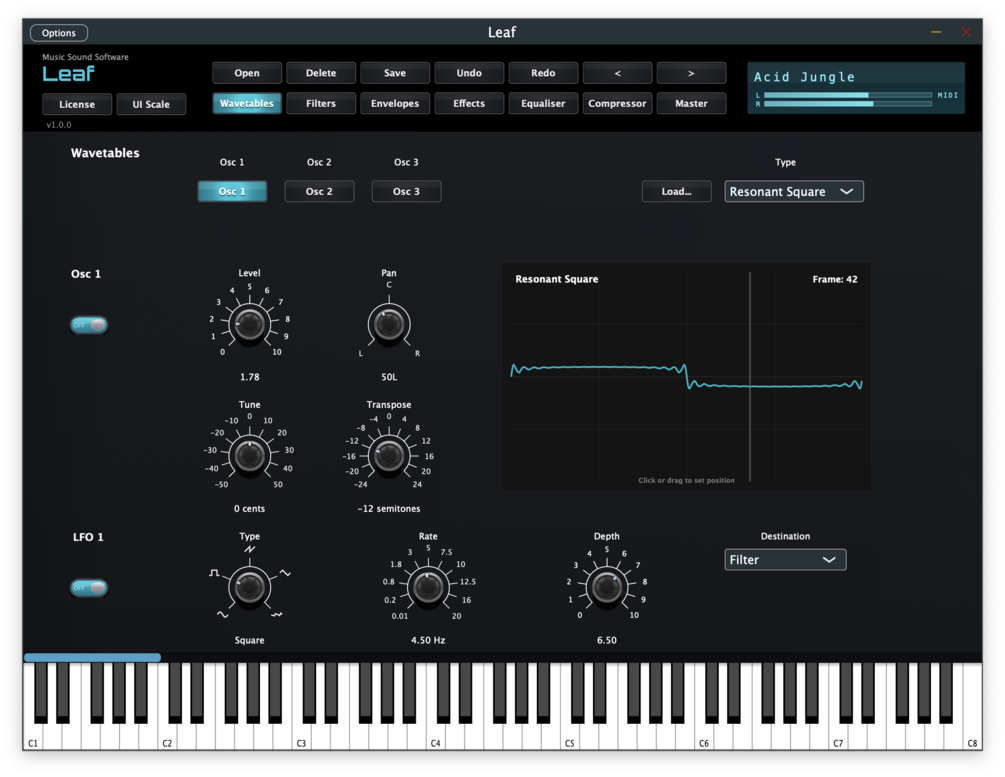The height and width of the screenshot is (777, 1005).
Task: Click the LFO Type knob
Action: (249, 587)
